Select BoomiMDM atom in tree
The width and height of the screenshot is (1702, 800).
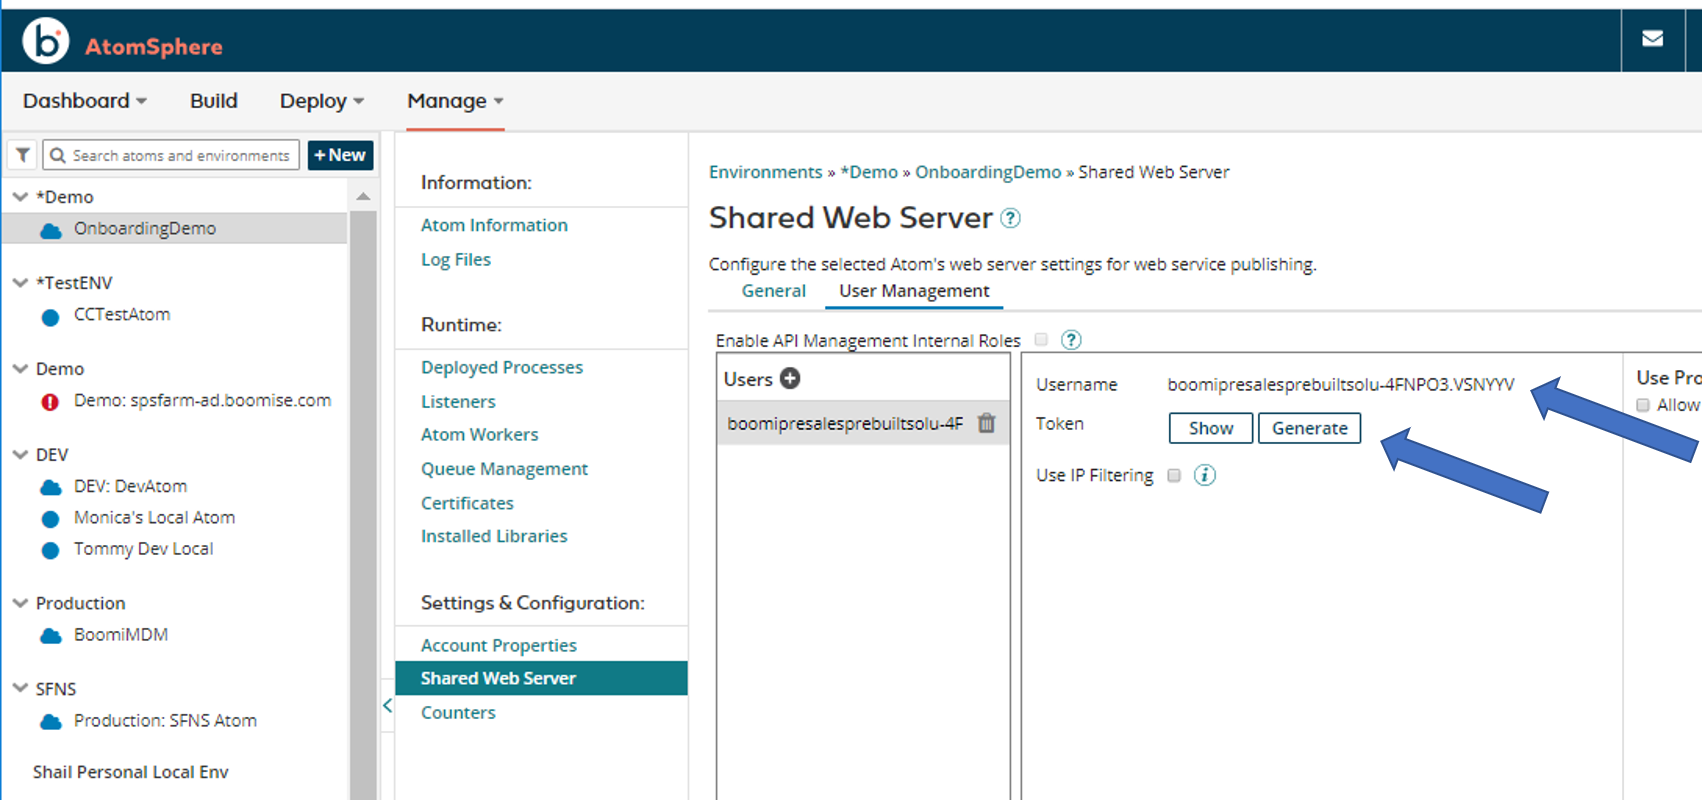coord(121,635)
